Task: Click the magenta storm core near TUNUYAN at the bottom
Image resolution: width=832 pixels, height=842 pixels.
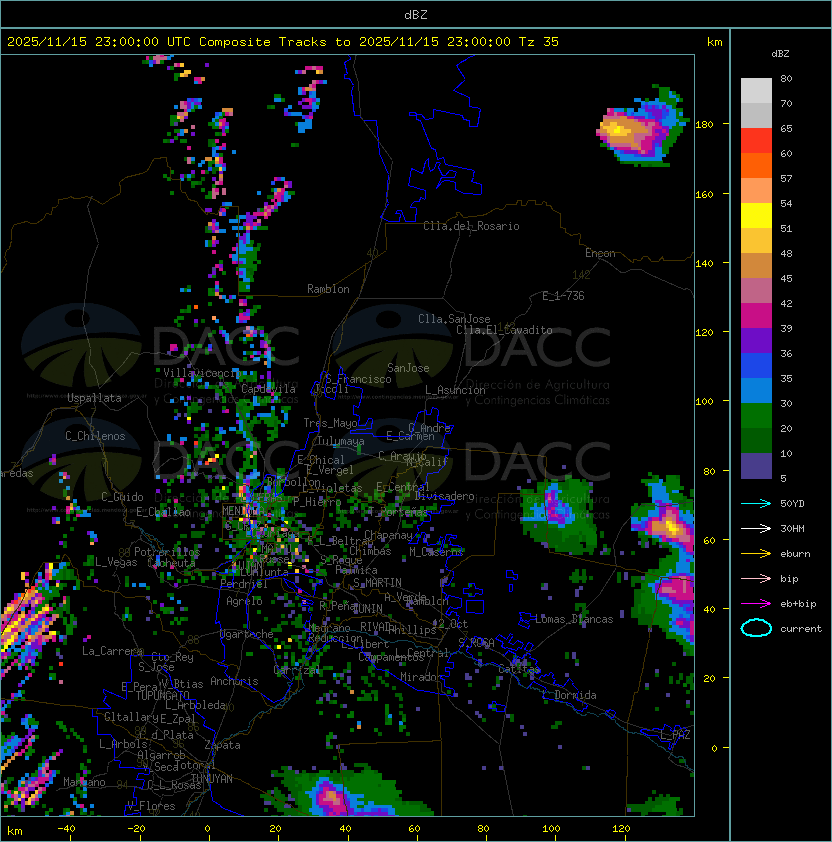Action: 329,797
